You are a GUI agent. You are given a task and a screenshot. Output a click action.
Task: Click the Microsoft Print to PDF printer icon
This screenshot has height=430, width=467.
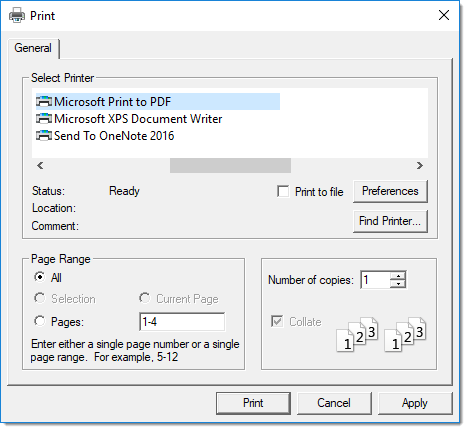coord(44,101)
